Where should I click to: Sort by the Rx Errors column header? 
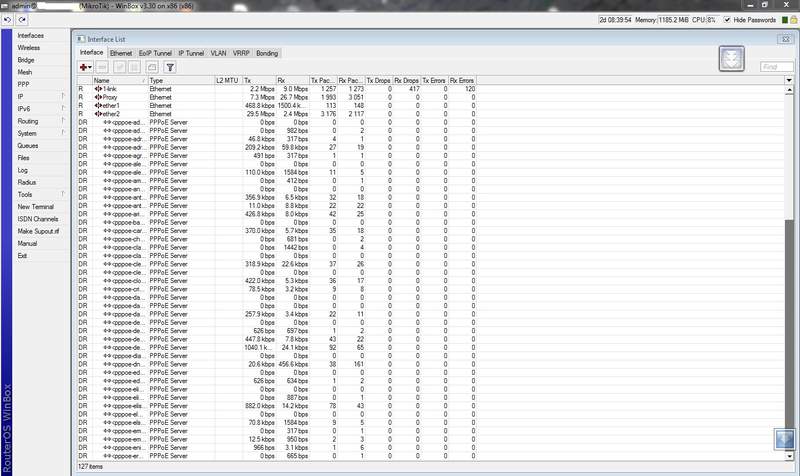click(462, 80)
